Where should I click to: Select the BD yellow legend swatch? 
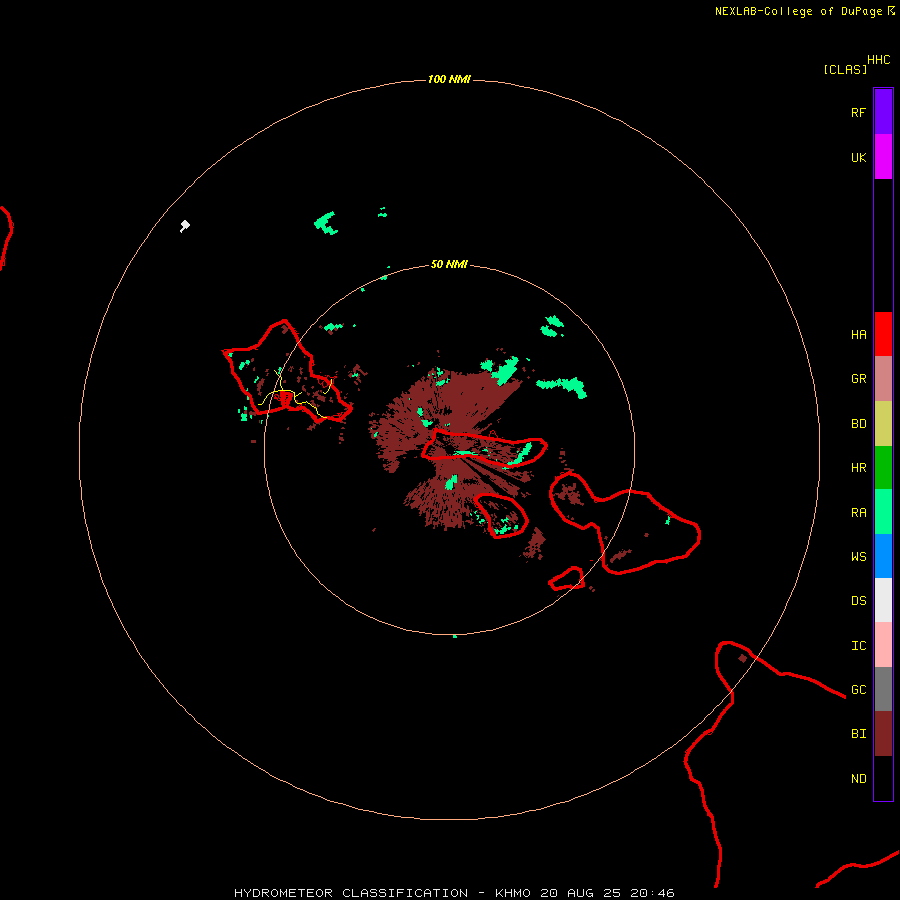(883, 423)
